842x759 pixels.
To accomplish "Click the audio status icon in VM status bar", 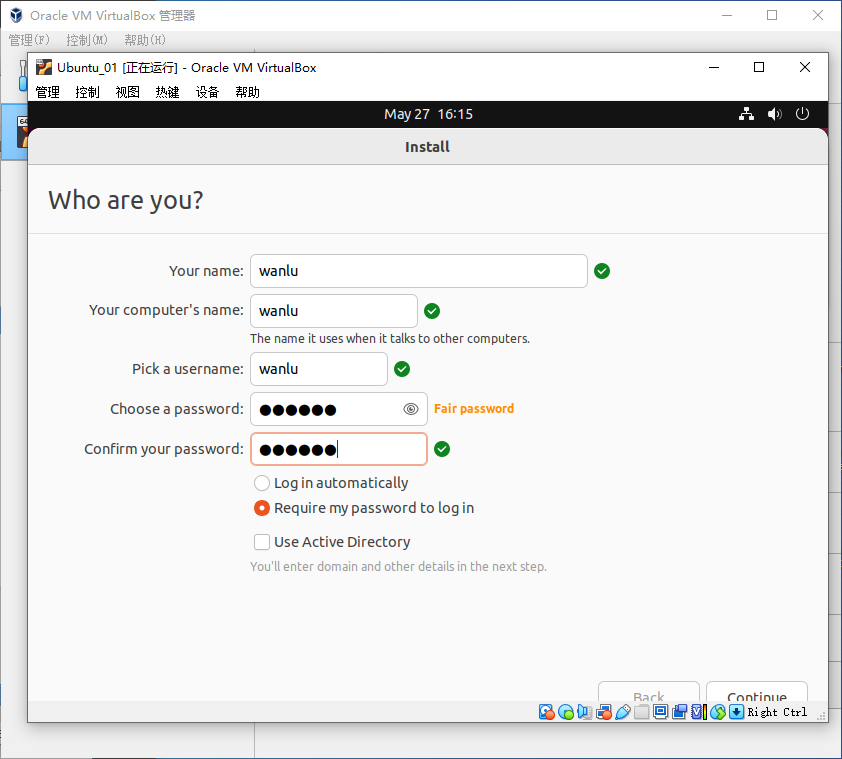I will [585, 712].
